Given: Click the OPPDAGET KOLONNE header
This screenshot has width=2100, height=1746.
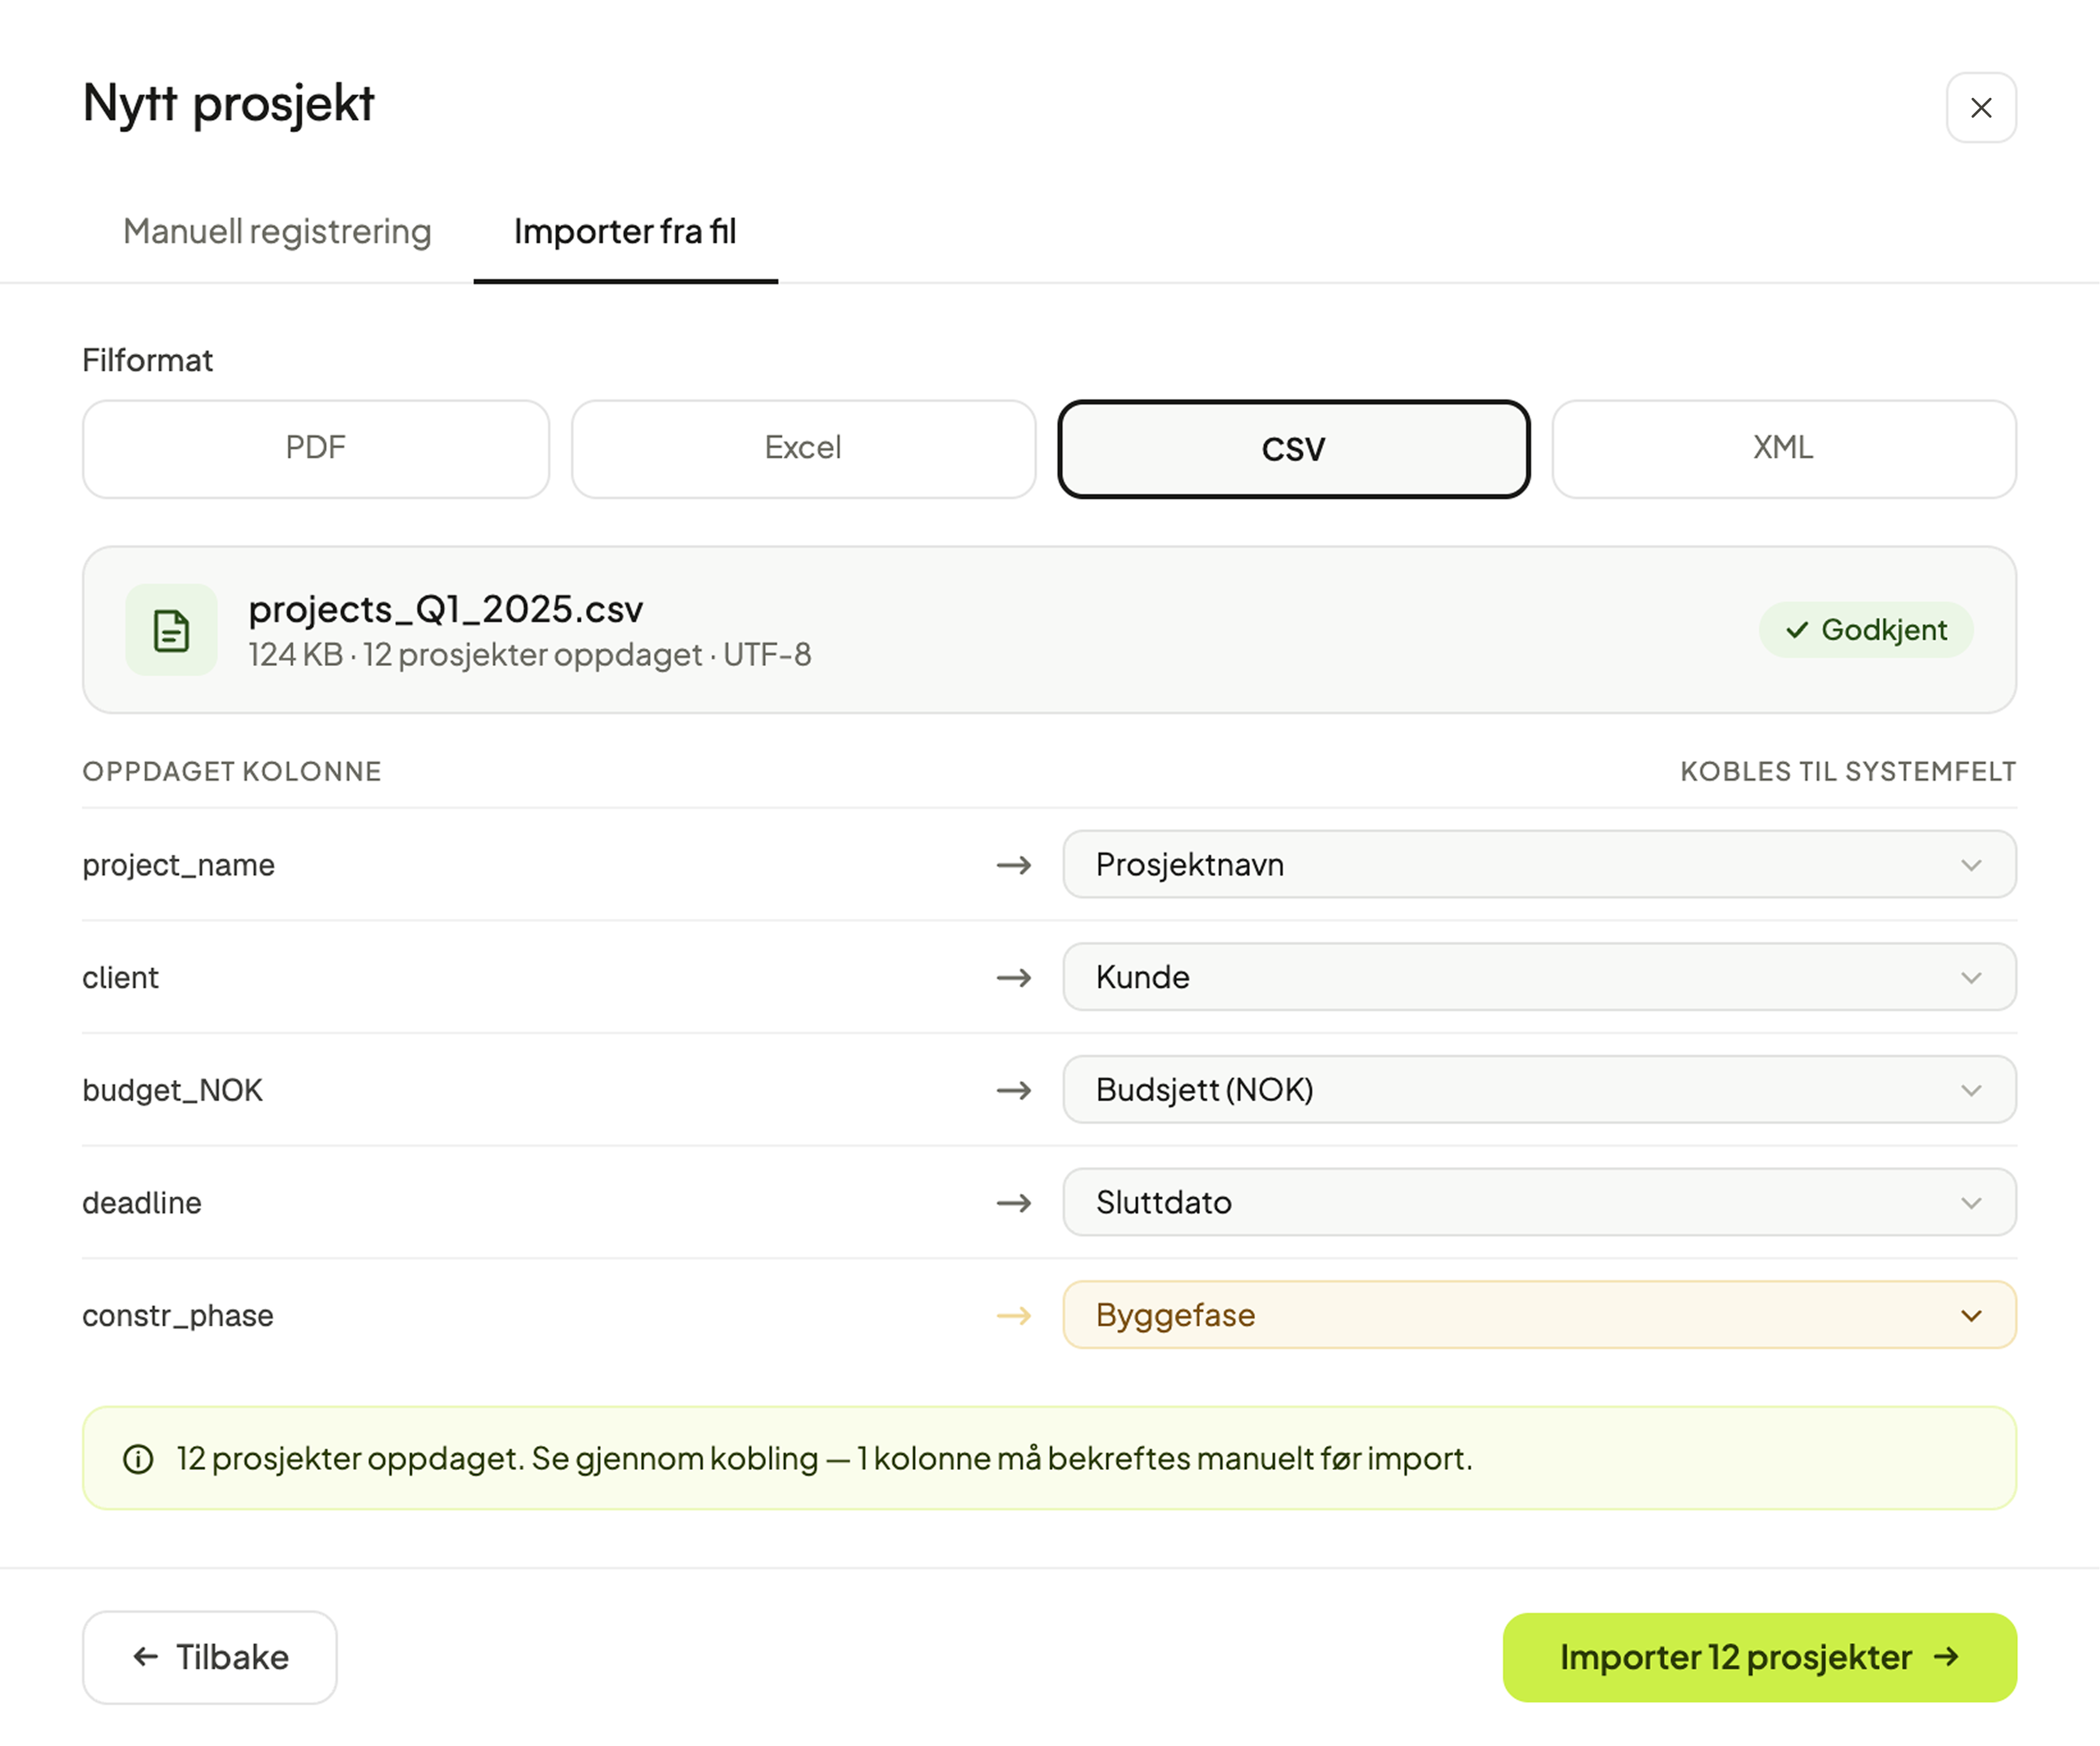Looking at the screenshot, I should coord(232,771).
